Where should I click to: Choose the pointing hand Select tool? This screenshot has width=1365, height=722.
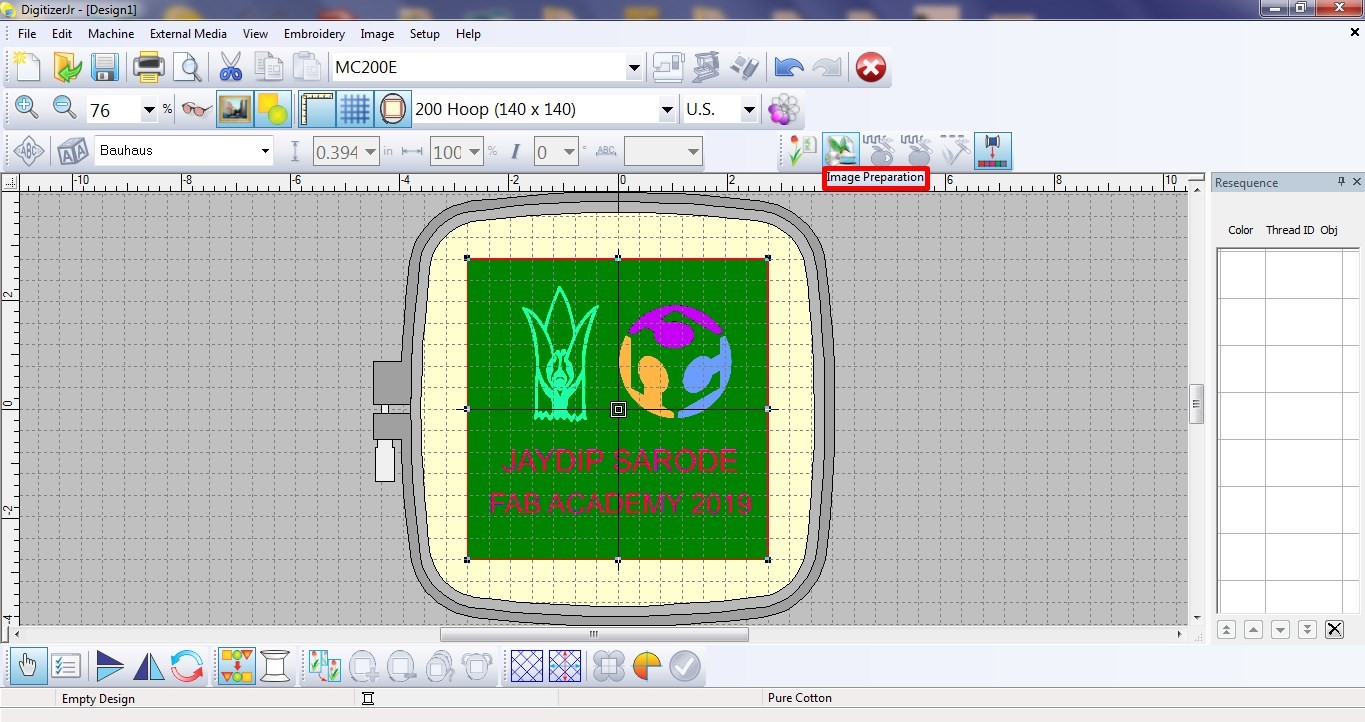tap(28, 666)
